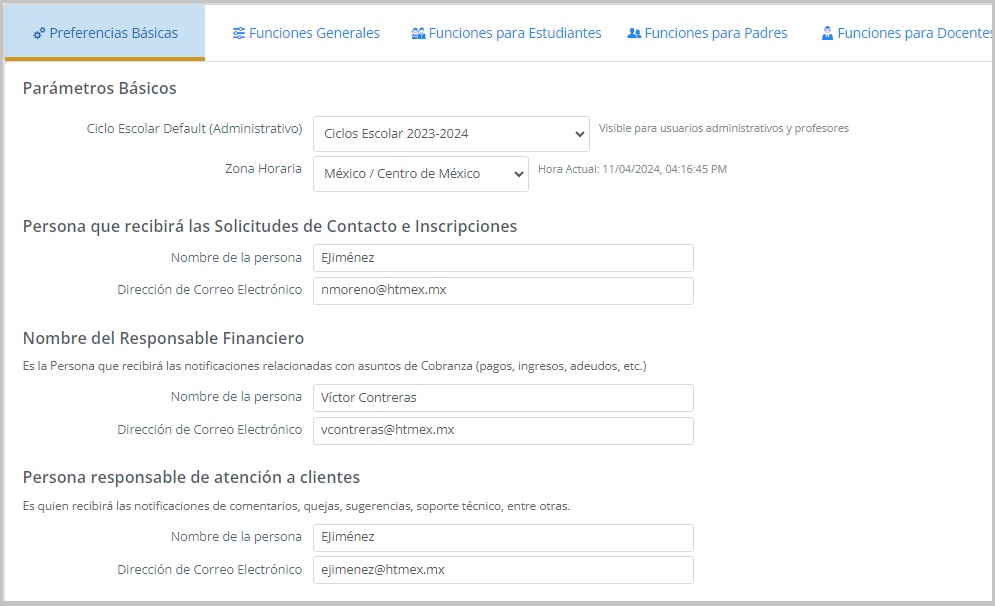The height and width of the screenshot is (606, 995).
Task: Click the parents icon beside Funciones para Padres
Action: tap(634, 33)
